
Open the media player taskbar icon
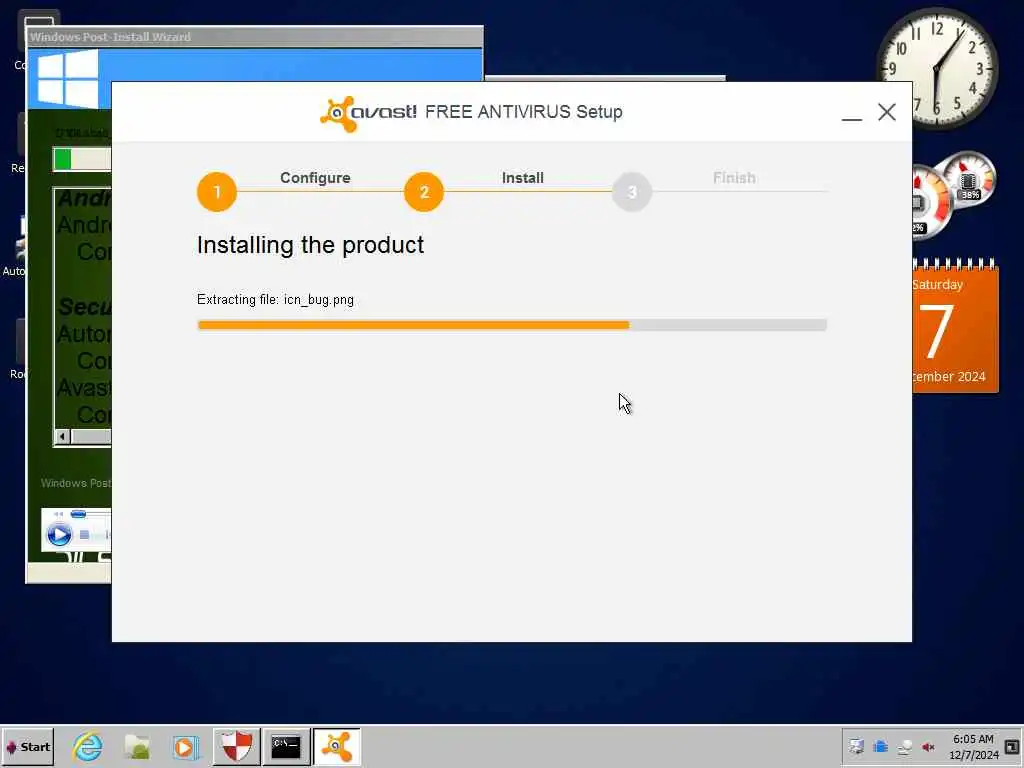pyautogui.click(x=186, y=747)
